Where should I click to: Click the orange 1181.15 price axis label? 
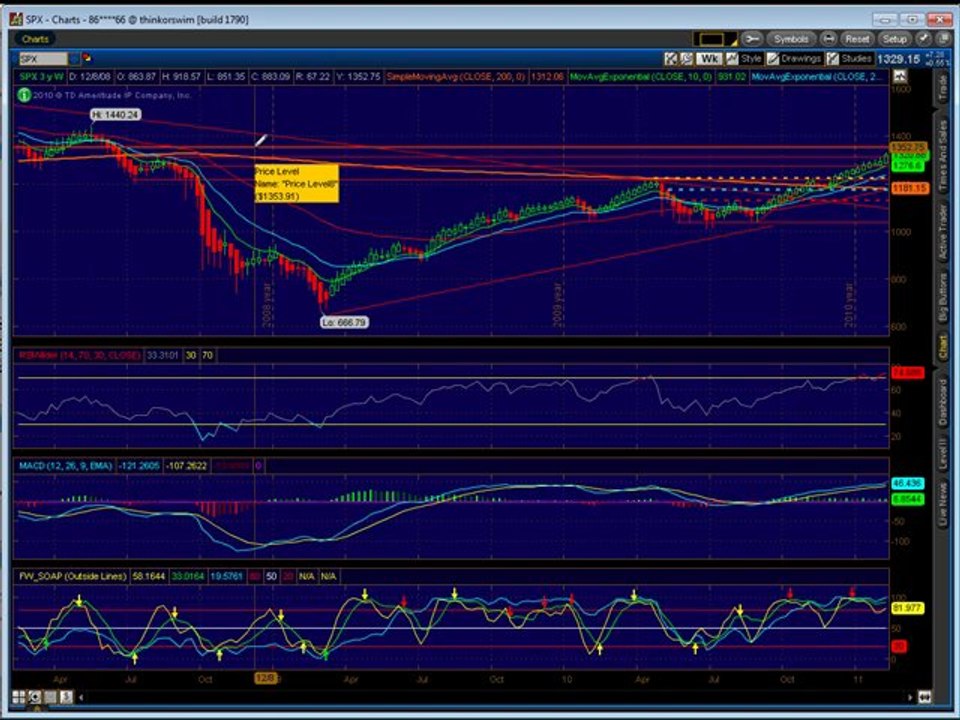910,189
